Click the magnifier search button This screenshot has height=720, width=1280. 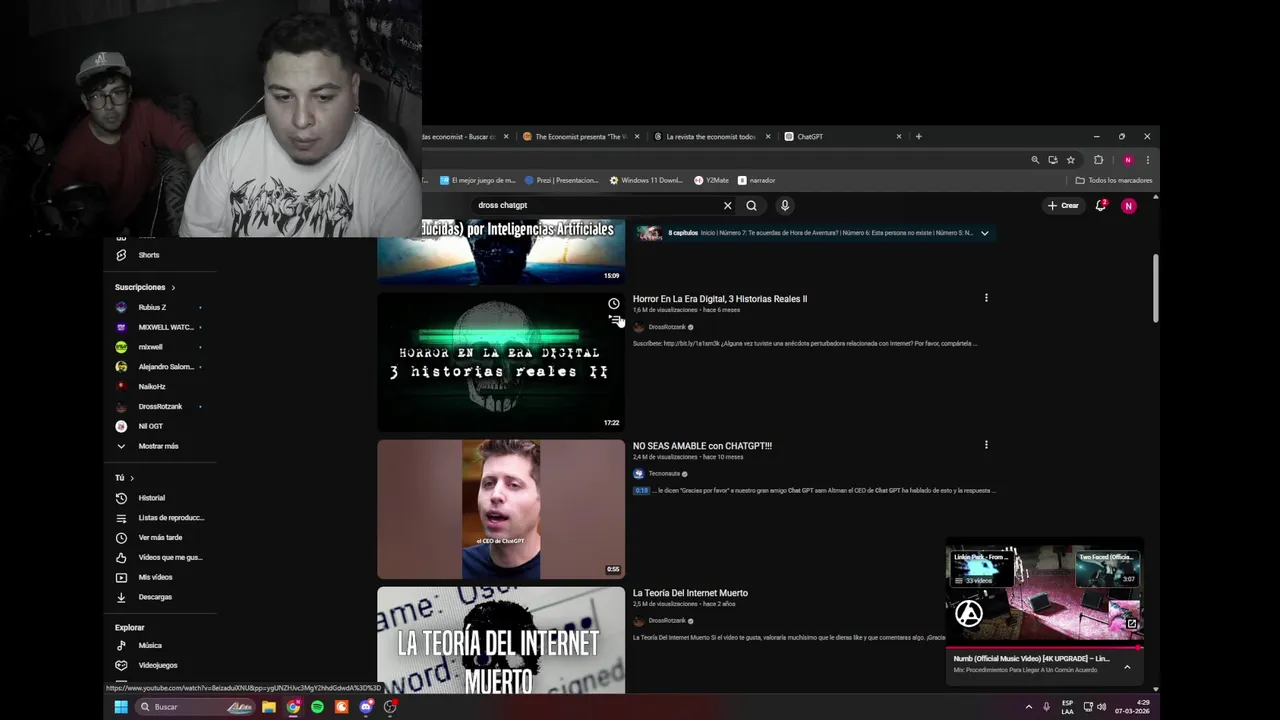click(x=751, y=205)
